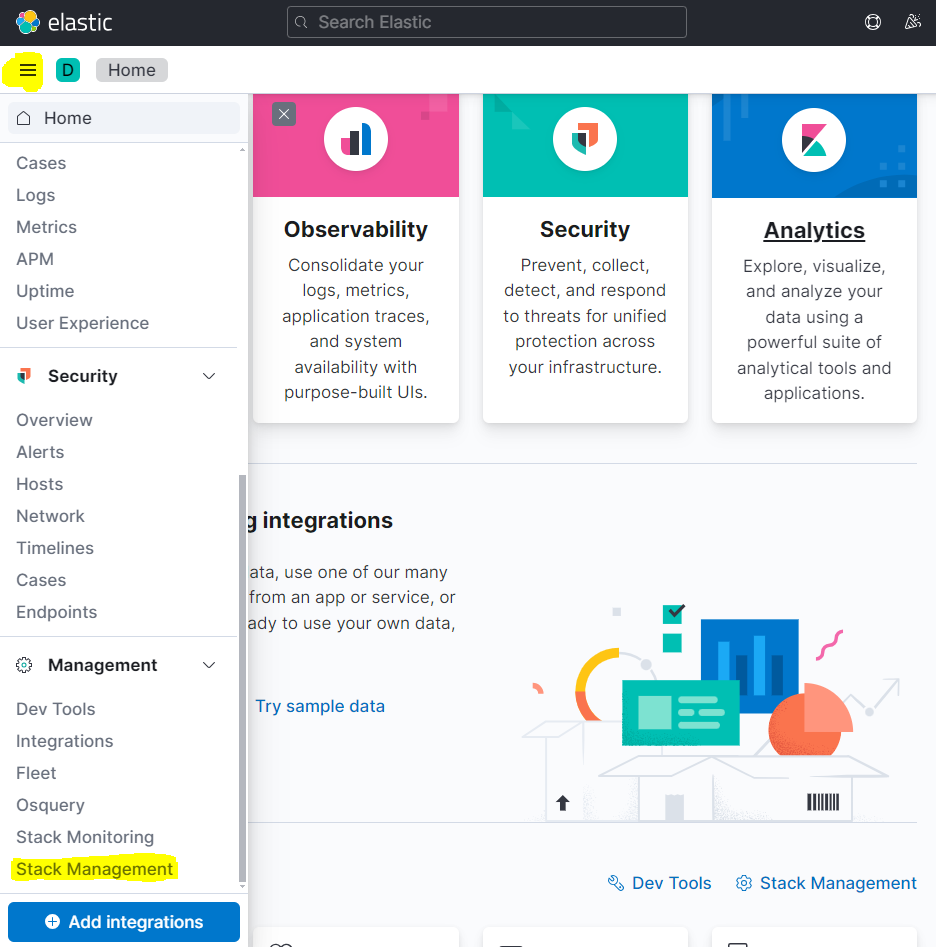Click the sidebar vertical scrollbar
Image resolution: width=936 pixels, height=947 pixels.
242,678
